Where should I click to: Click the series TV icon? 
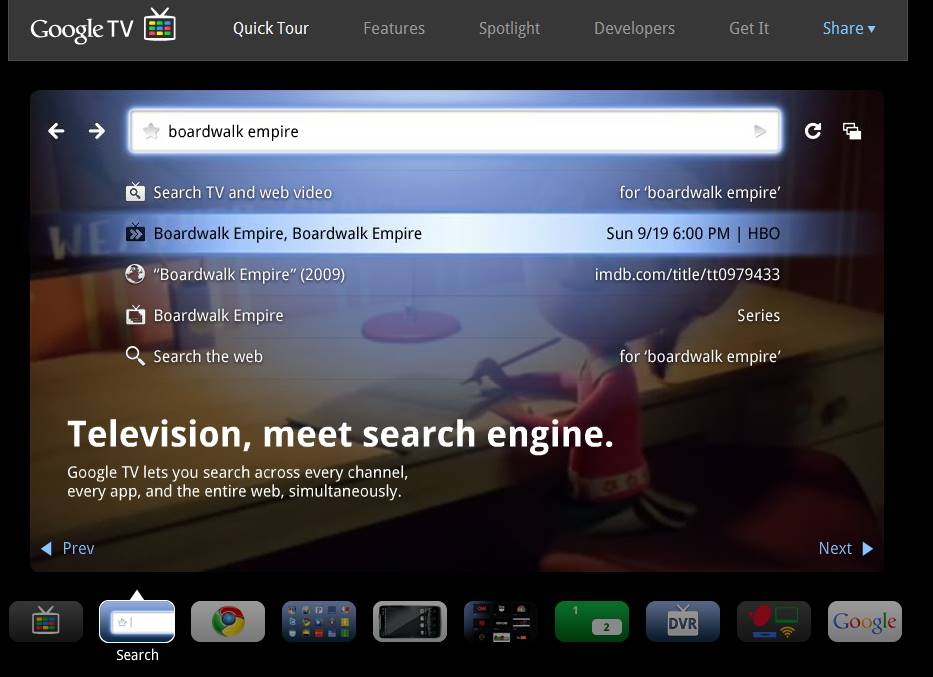(135, 315)
